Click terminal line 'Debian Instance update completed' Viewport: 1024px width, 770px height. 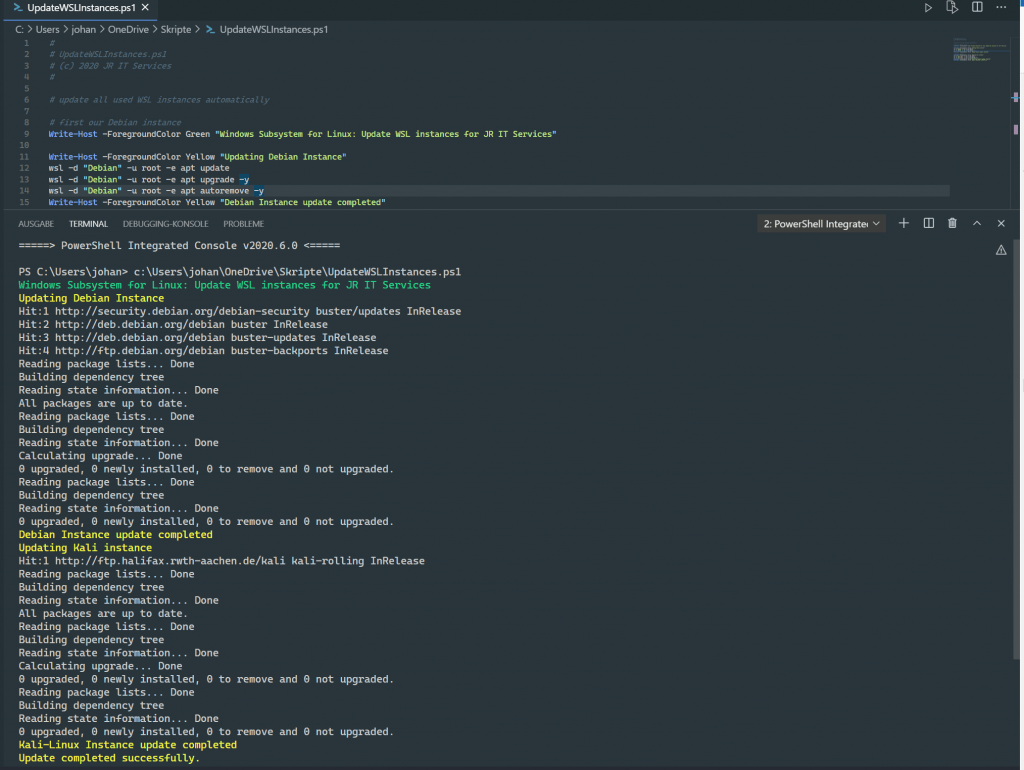[x=116, y=534]
